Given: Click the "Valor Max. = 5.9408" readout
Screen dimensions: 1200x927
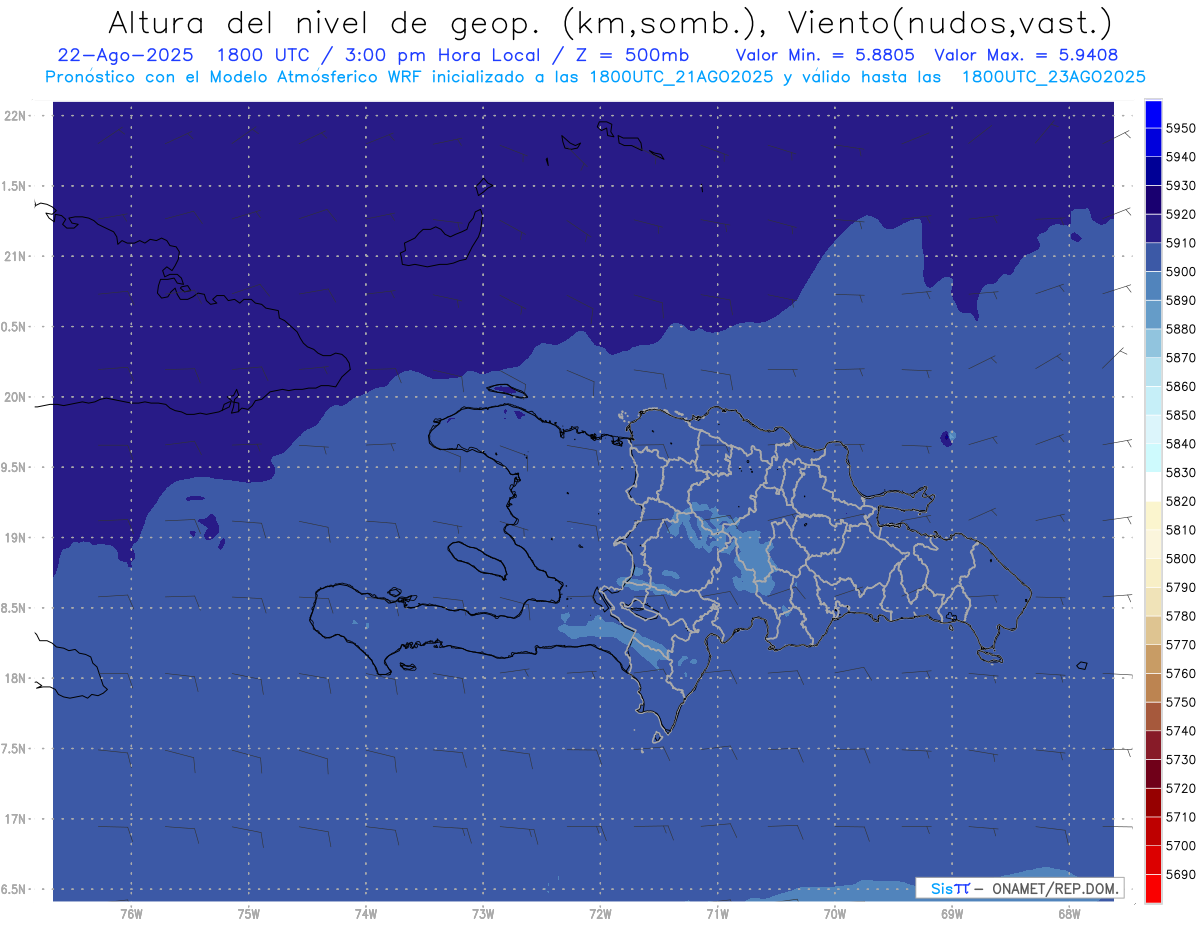Looking at the screenshot, I should (x=1026, y=55).
